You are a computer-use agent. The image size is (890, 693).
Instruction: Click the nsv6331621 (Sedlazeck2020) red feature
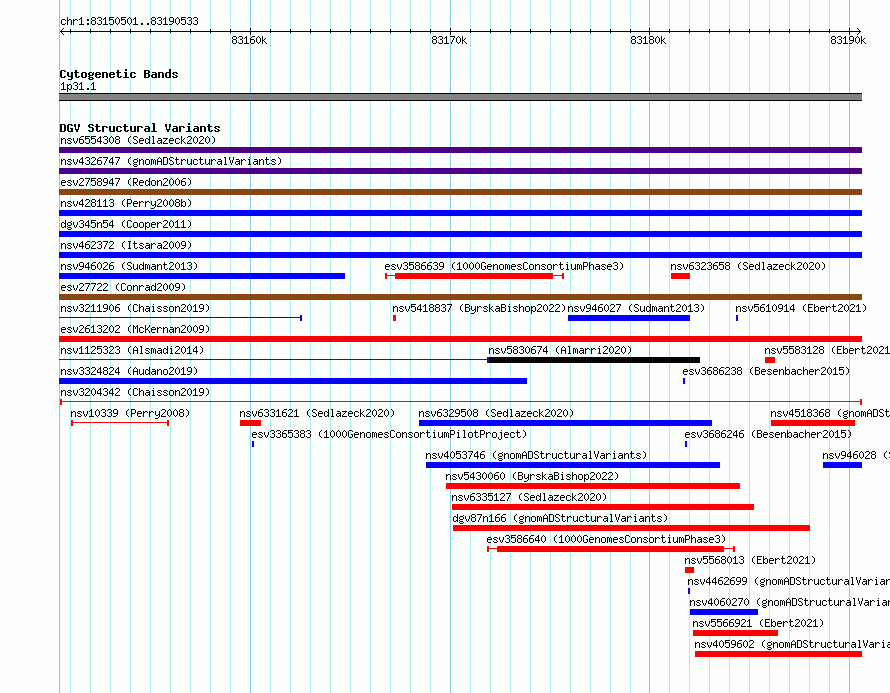coord(250,423)
